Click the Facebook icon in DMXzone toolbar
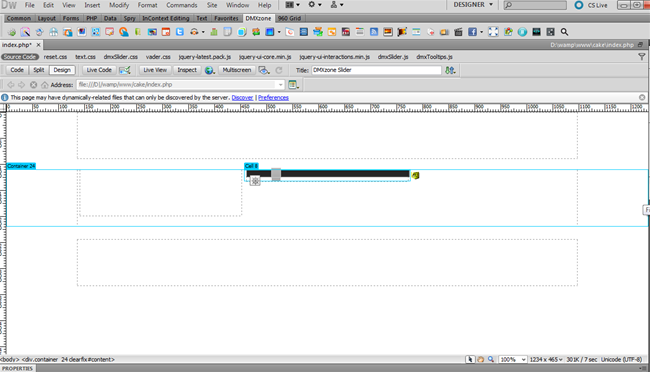This screenshot has width=650, height=372. click(472, 32)
